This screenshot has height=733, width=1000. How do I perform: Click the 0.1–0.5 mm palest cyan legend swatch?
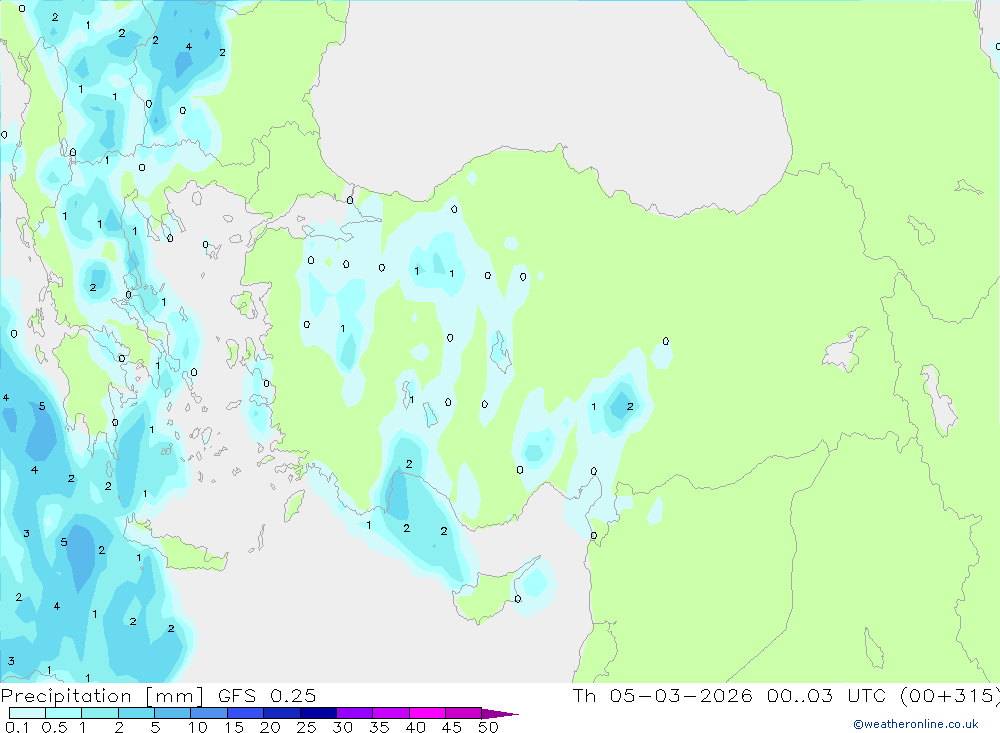27,713
